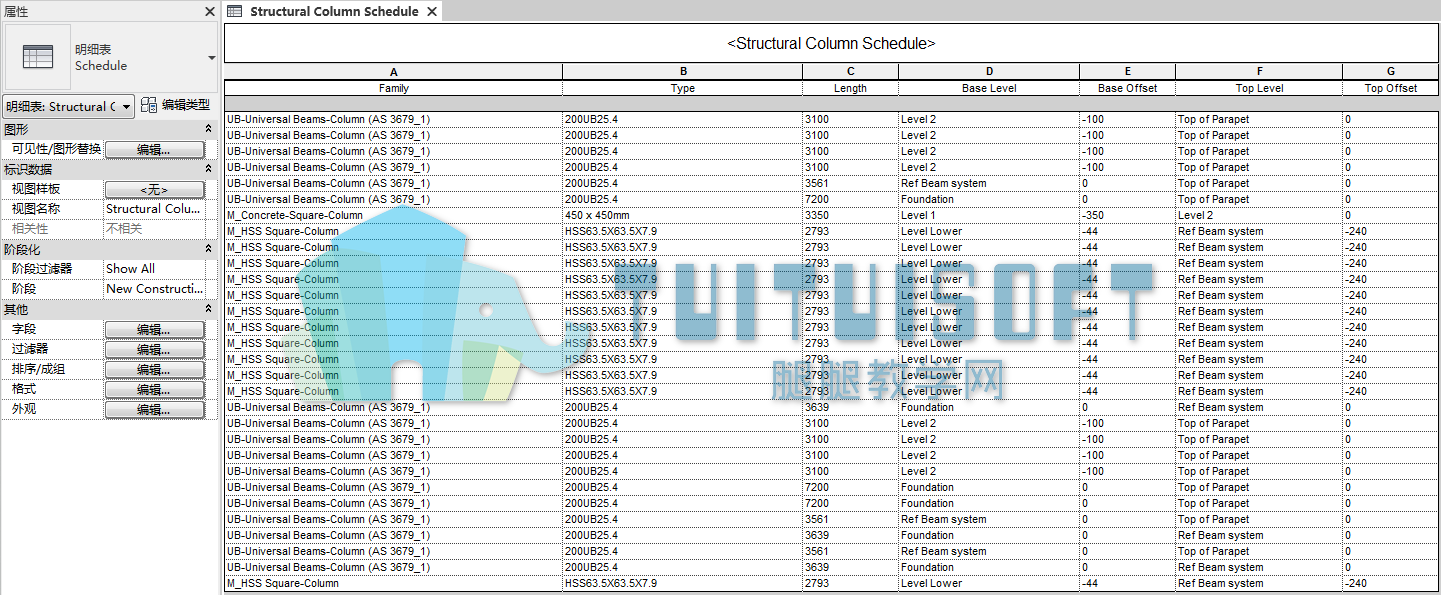Viewport: 1441px width, 595px height.
Task: Click the 视图名称 value field
Action: click(x=155, y=209)
